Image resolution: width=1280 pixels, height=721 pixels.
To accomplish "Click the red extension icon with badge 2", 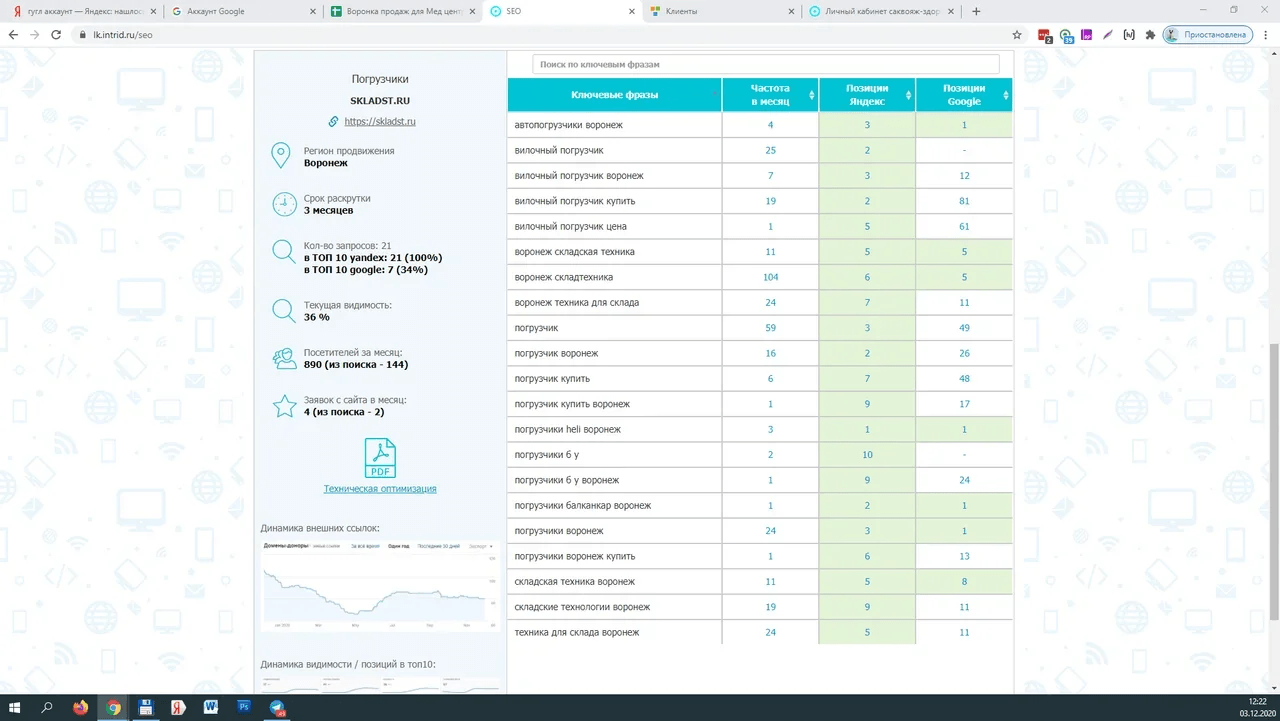I will [x=1045, y=35].
